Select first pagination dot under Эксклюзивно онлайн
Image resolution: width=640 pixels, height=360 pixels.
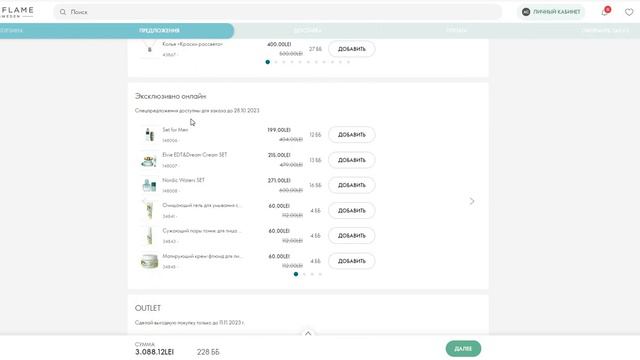[296, 274]
